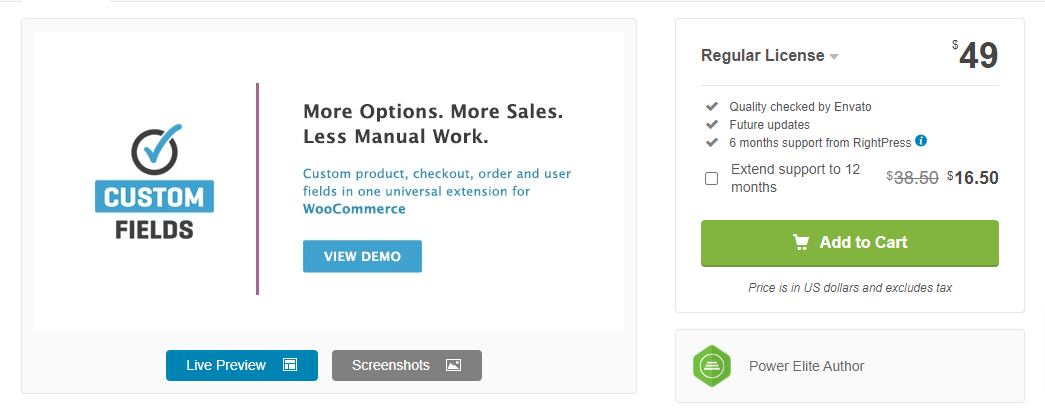Viewport: 1045px width, 412px height.
Task: Open the Regular License type selector
Action: pos(769,56)
